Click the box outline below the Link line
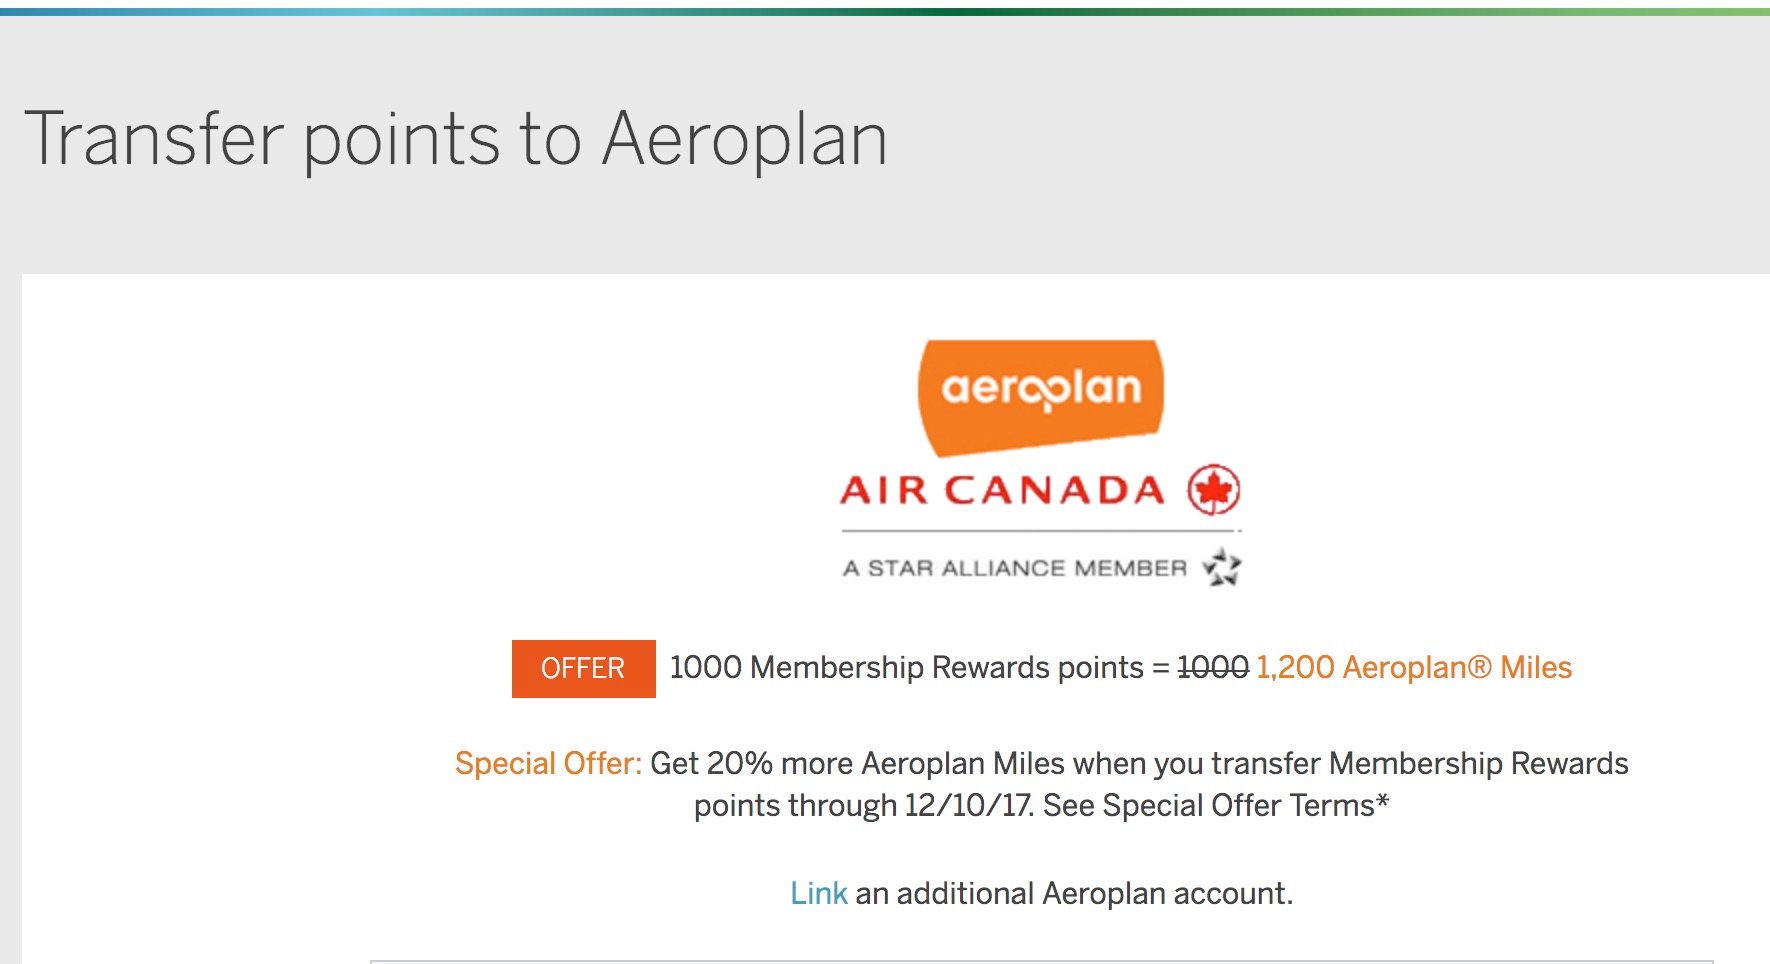 click(1041, 961)
